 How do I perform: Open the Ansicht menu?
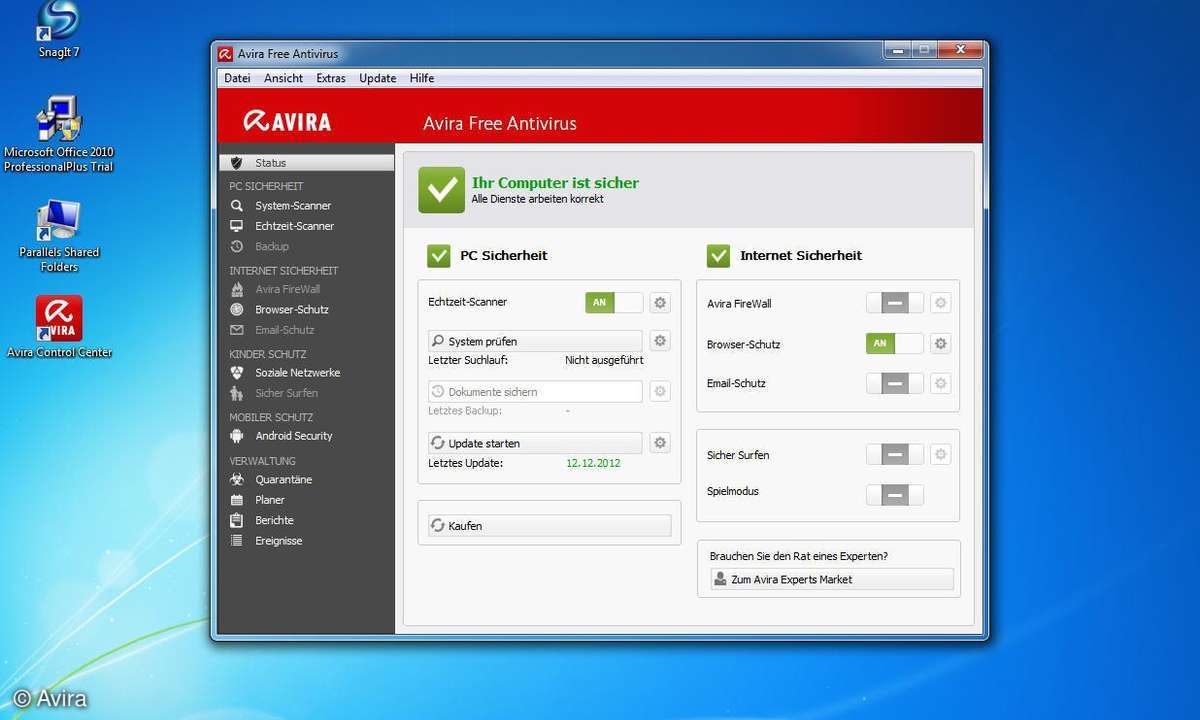coord(284,78)
